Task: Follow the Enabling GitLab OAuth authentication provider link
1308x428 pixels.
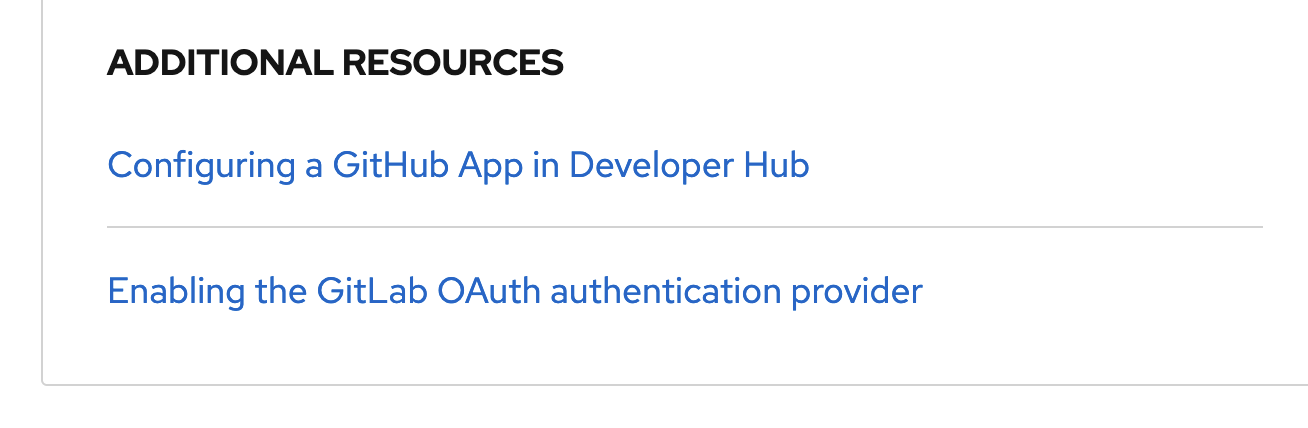Action: click(514, 291)
